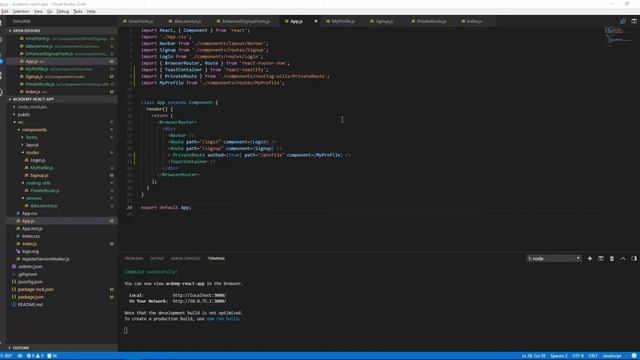Close the App.js editor tab
Screen dimensions: 640x360
coord(316,21)
